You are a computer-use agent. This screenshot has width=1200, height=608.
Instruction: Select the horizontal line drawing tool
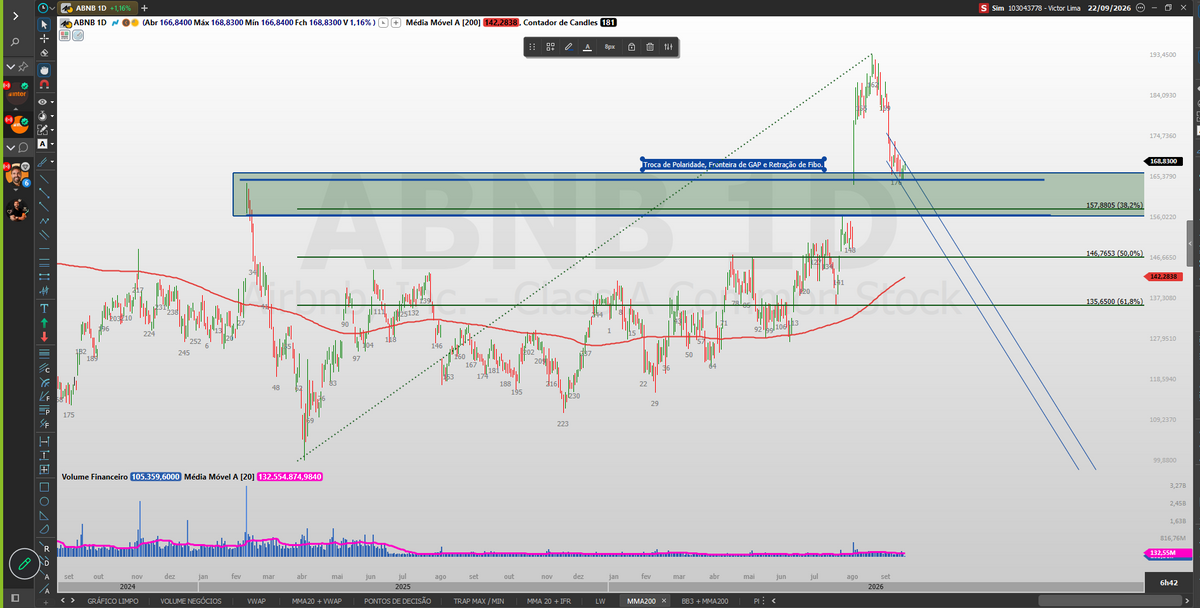pos(44,249)
